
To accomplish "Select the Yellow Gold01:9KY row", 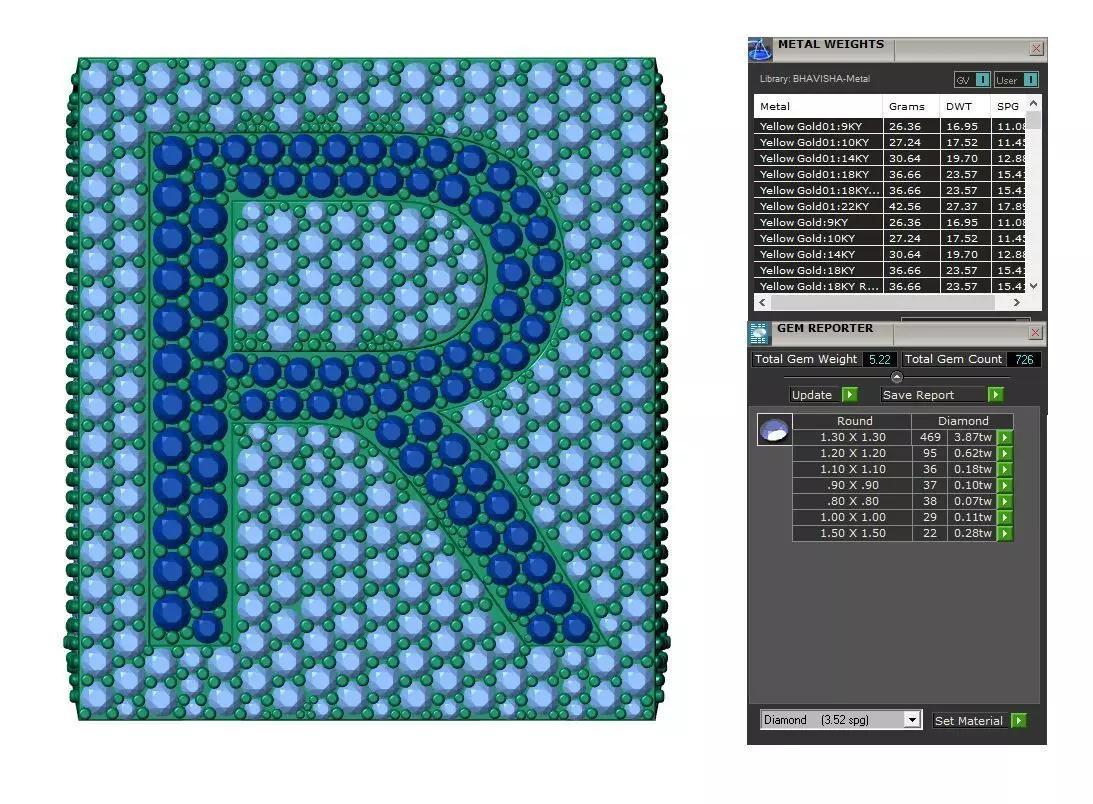I will [889, 126].
